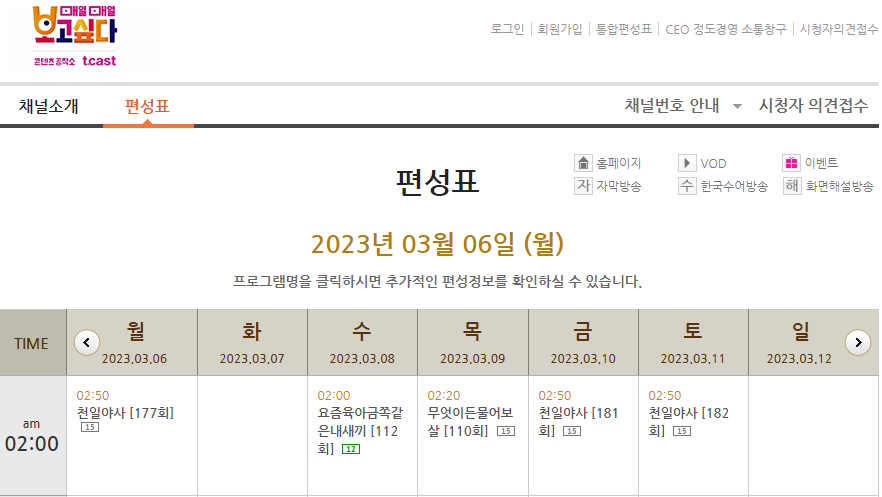Viewport: 882px width, 497px height.
Task: Go to next week with right arrow
Action: click(858, 342)
